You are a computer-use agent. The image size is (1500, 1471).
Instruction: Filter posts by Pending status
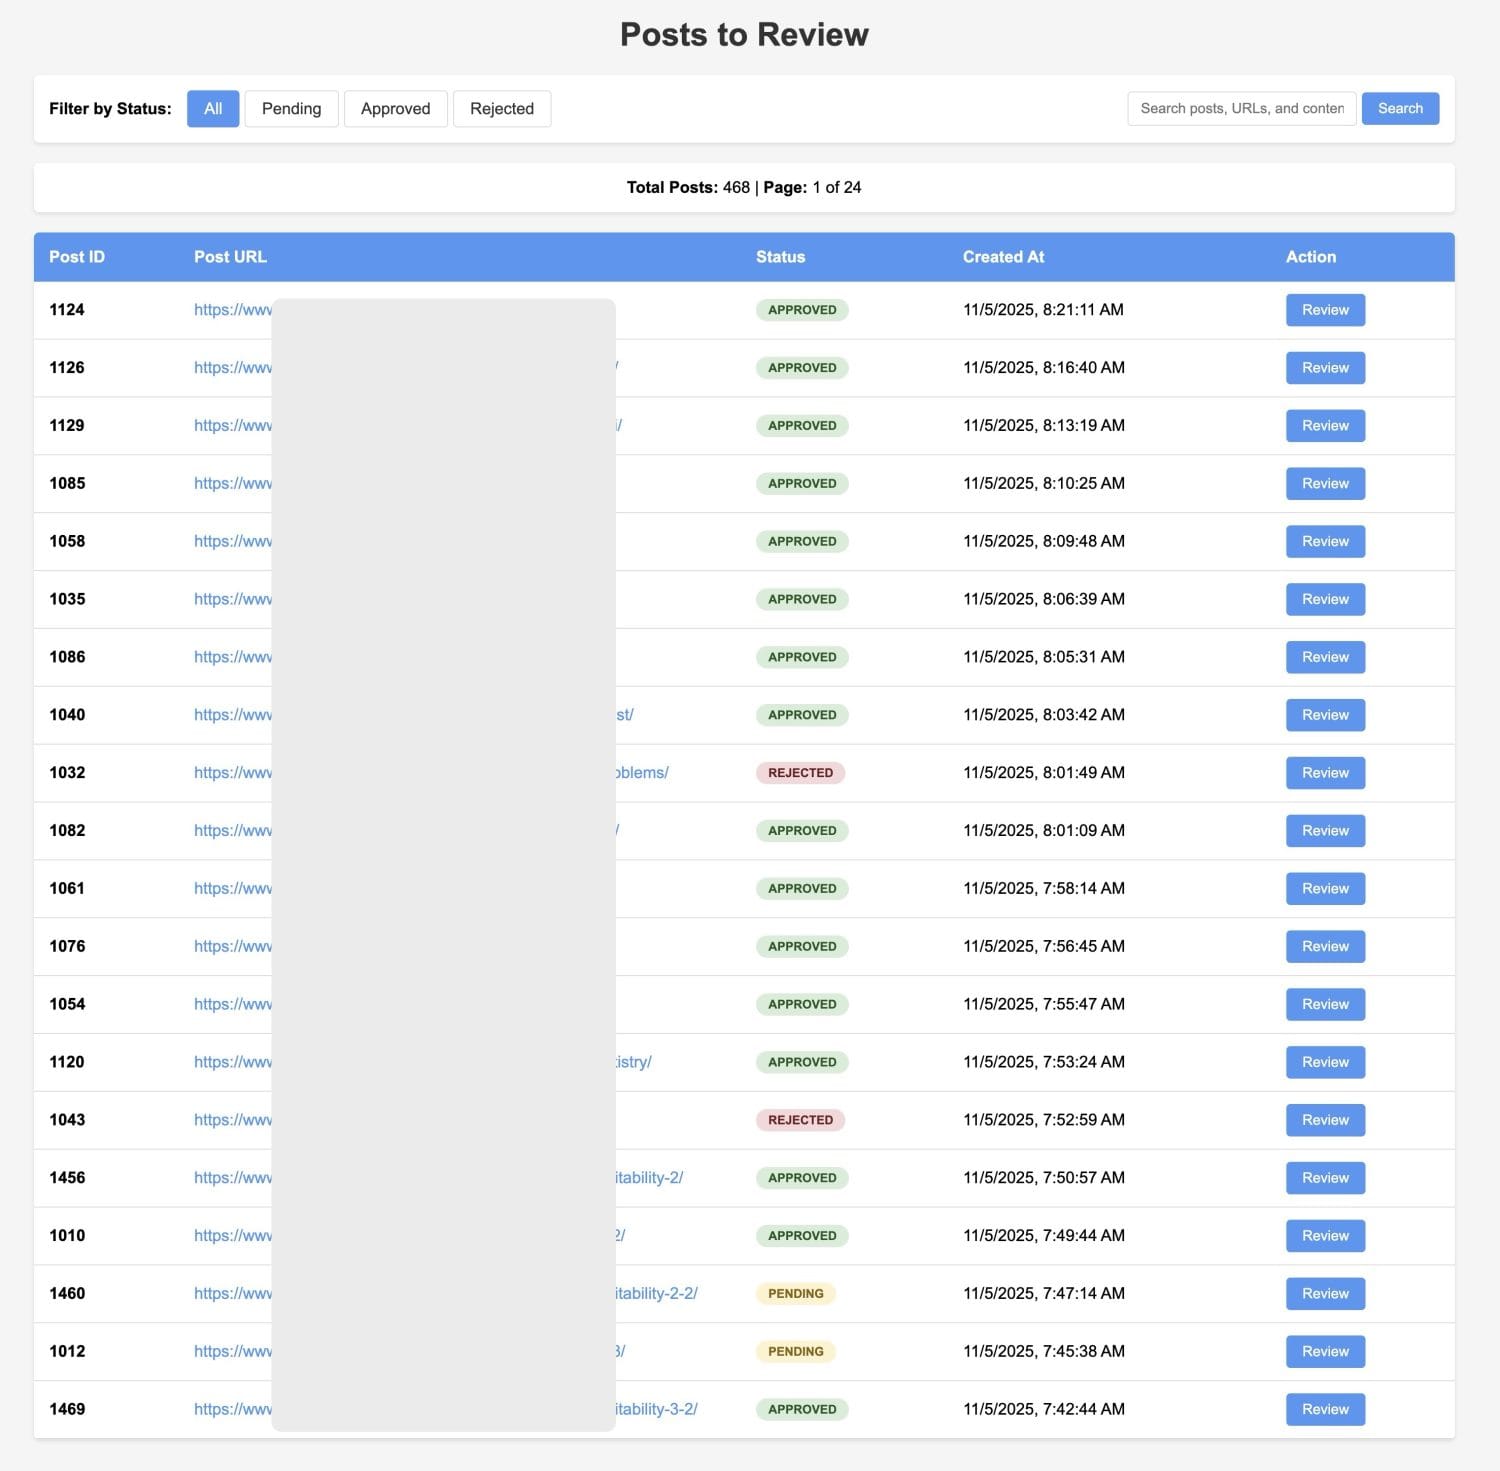click(x=291, y=109)
